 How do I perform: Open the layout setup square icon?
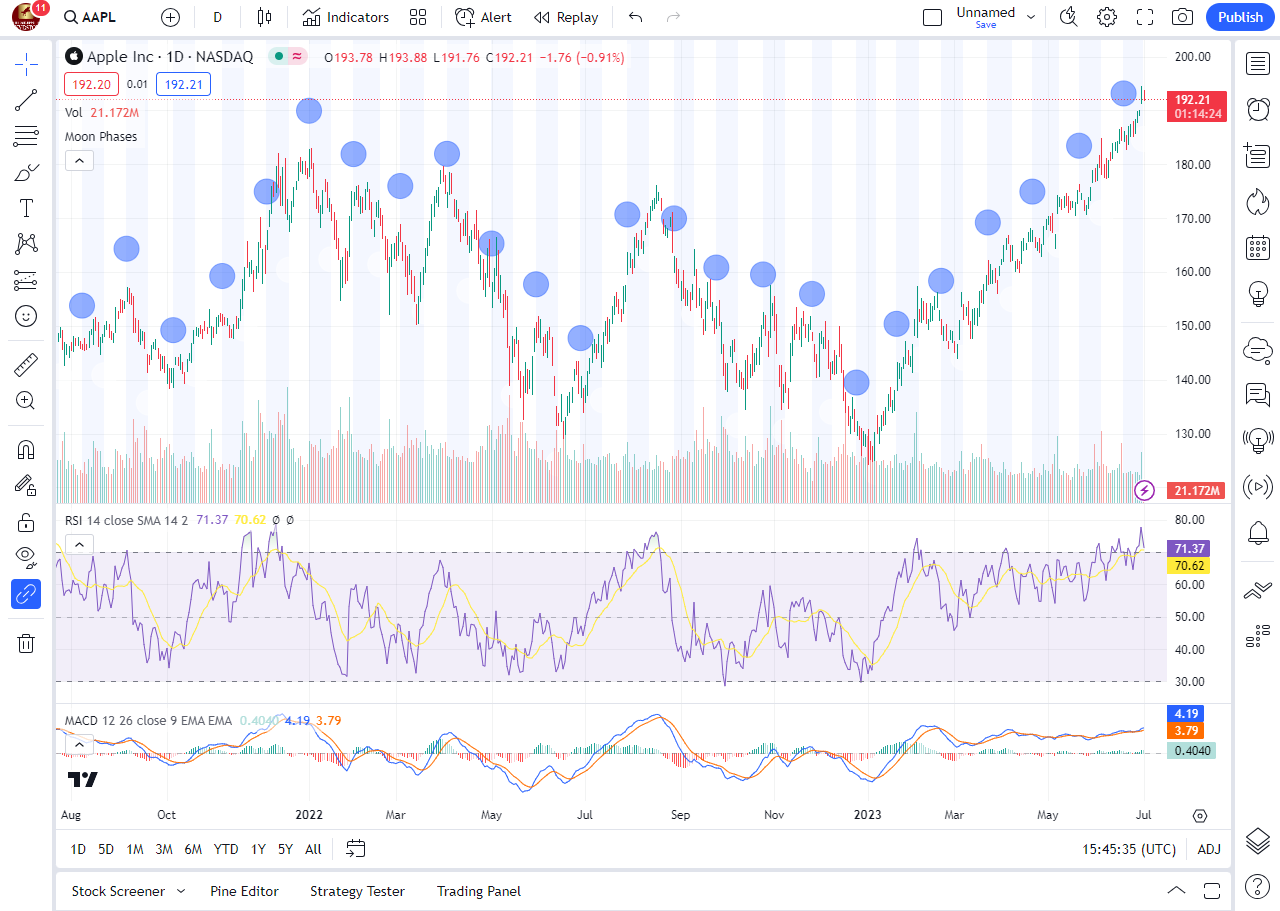pos(932,17)
